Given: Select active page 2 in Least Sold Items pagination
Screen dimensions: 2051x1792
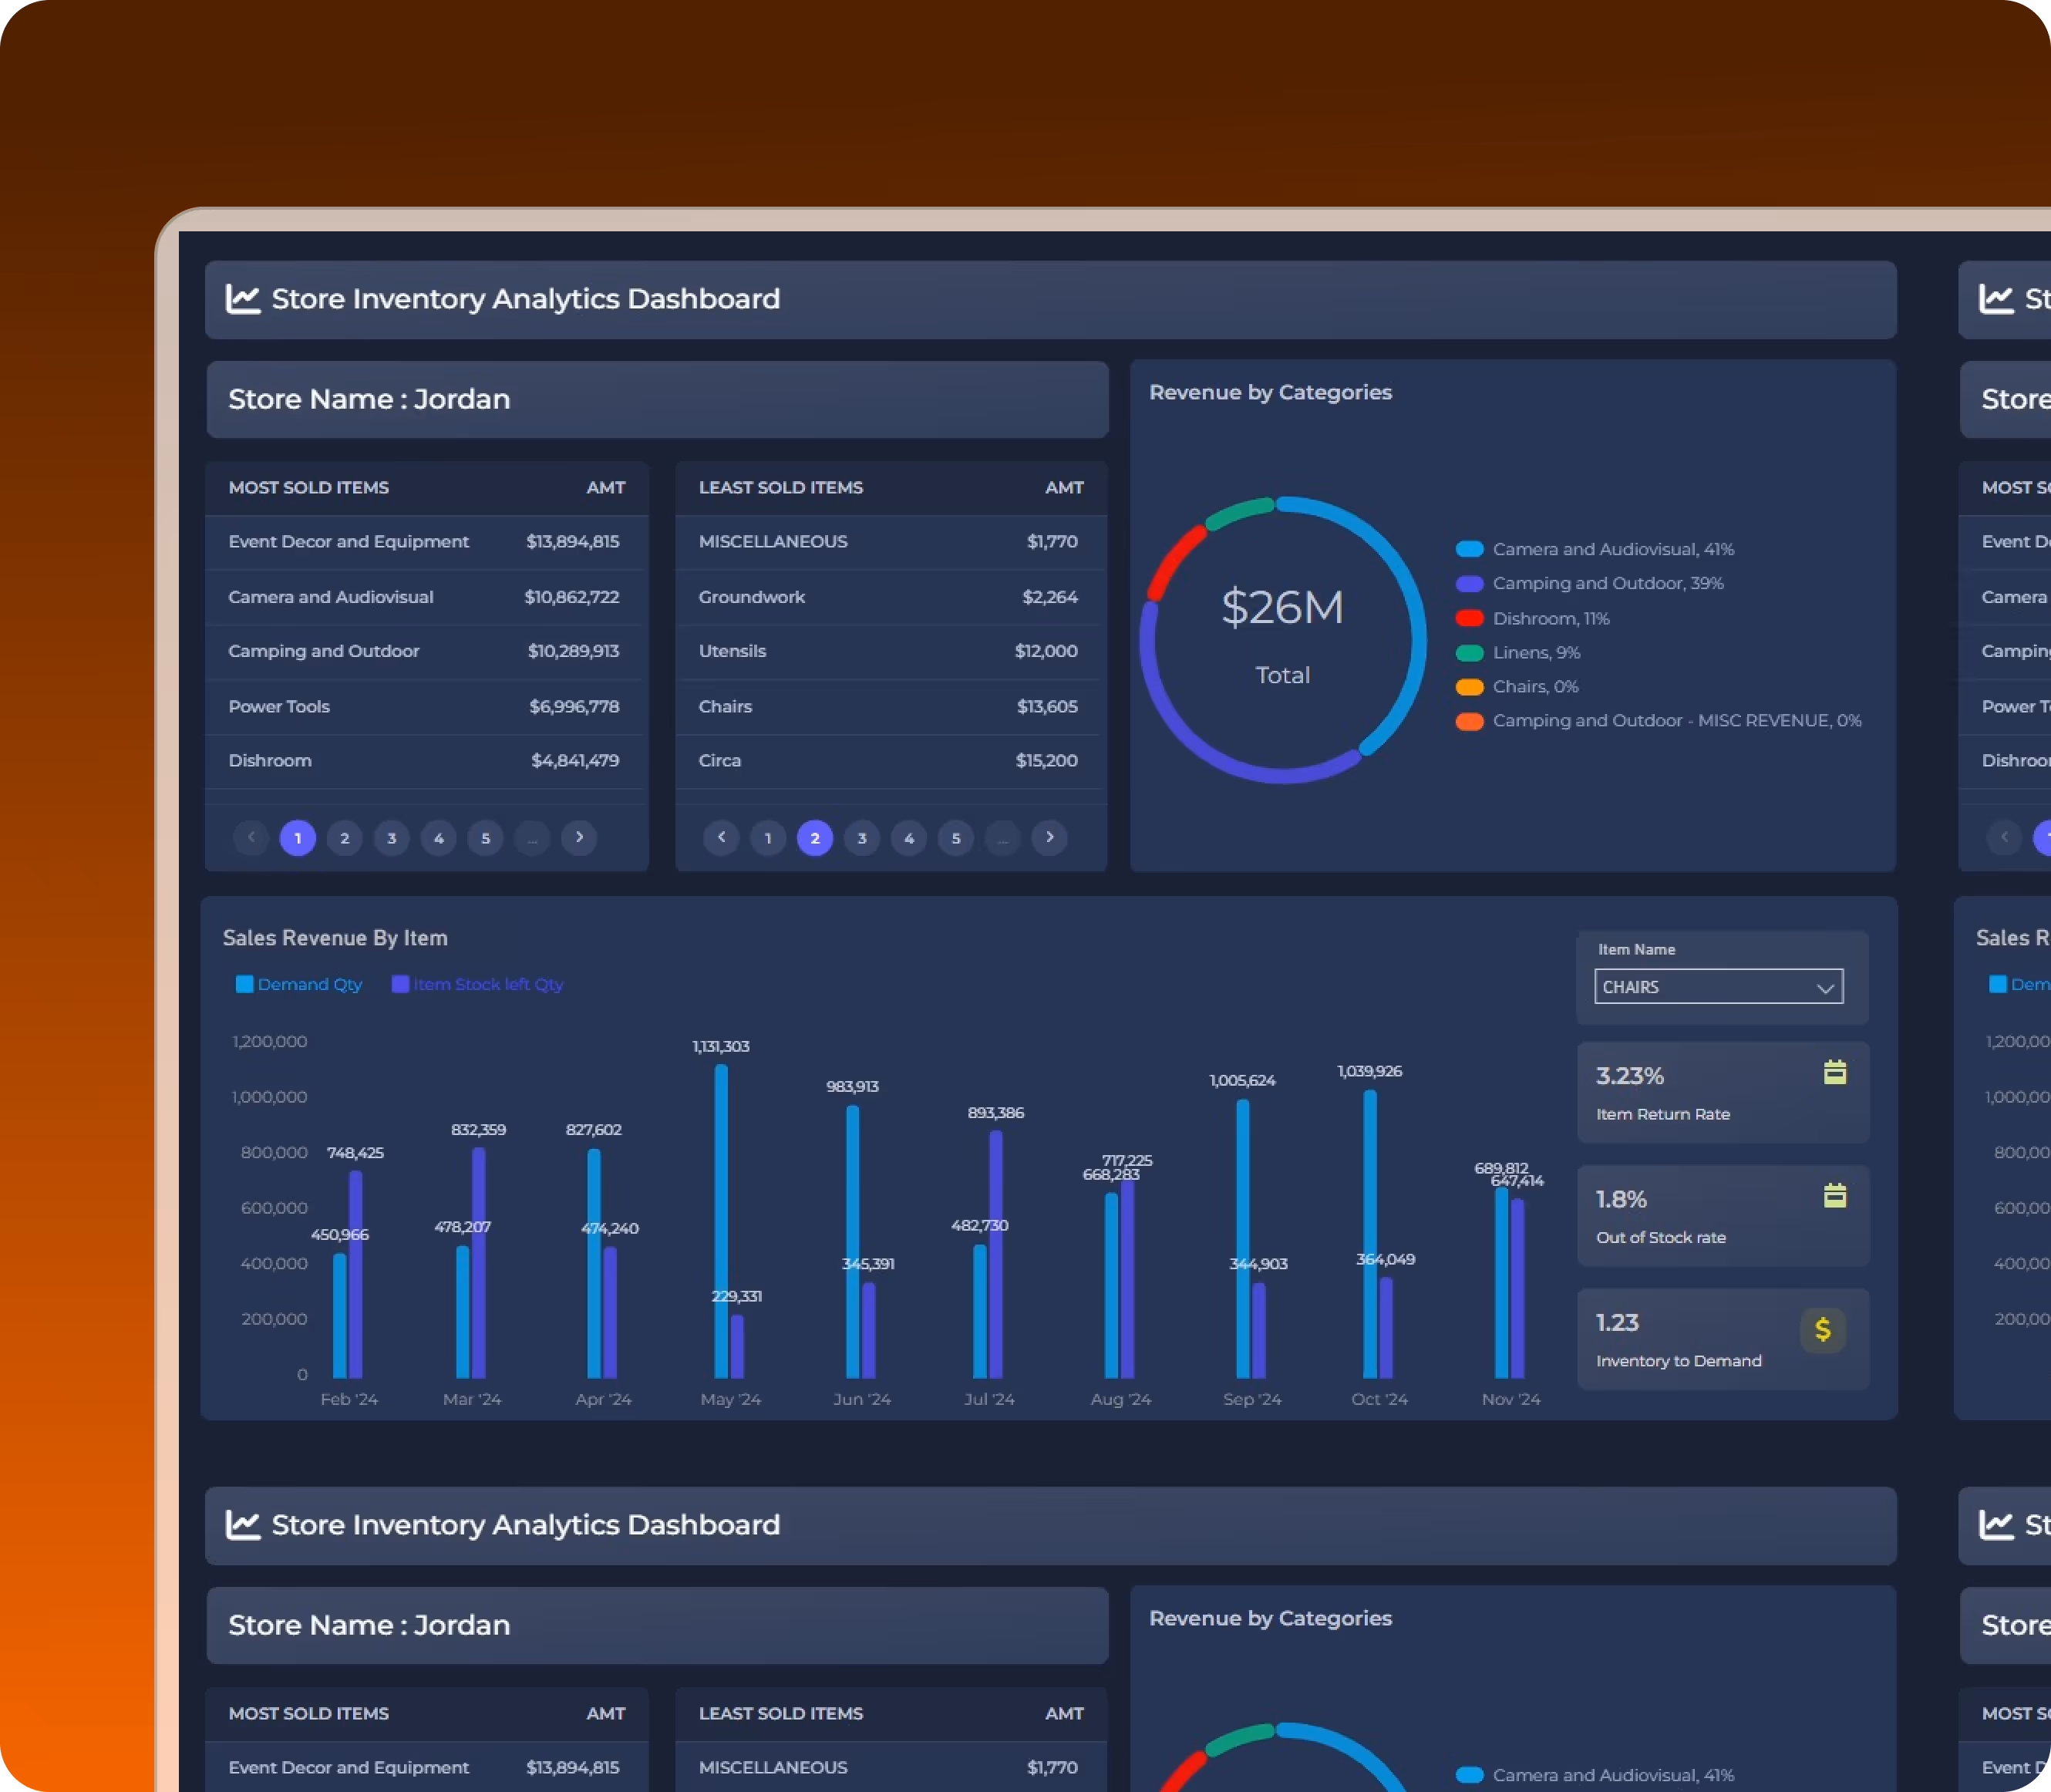Looking at the screenshot, I should click(x=815, y=838).
